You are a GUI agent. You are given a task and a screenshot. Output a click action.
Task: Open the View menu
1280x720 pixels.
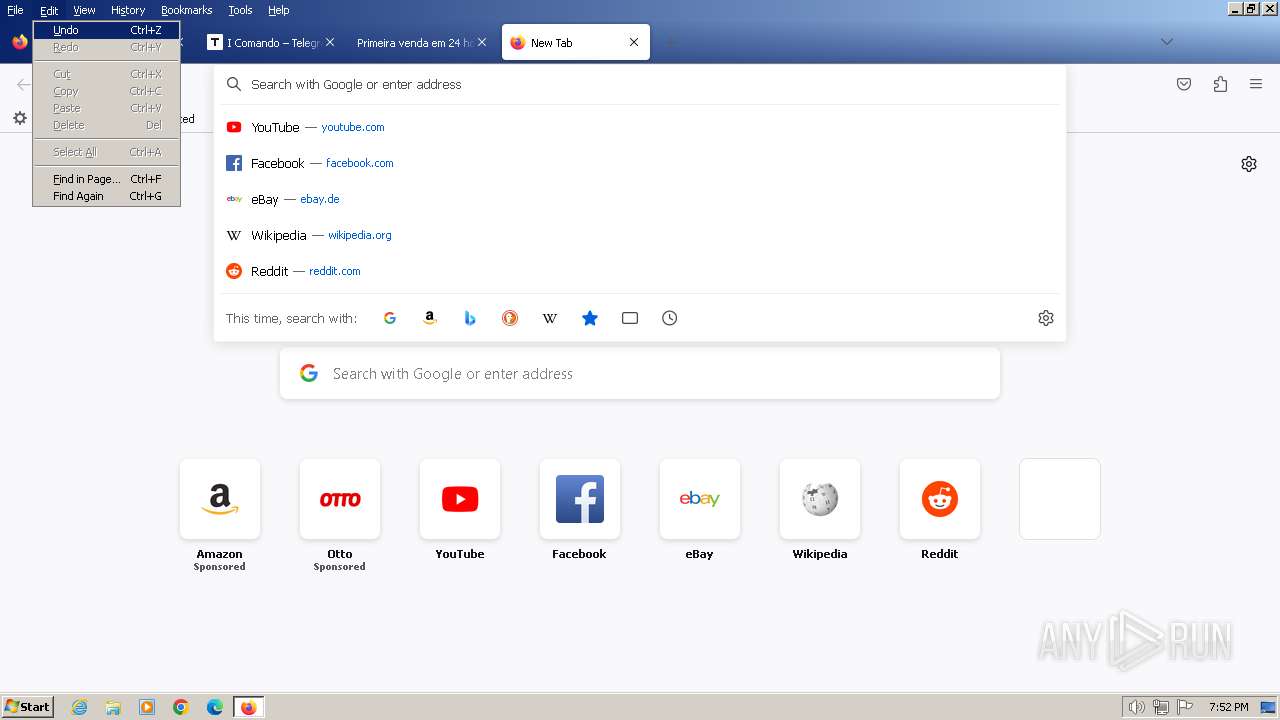coord(84,10)
